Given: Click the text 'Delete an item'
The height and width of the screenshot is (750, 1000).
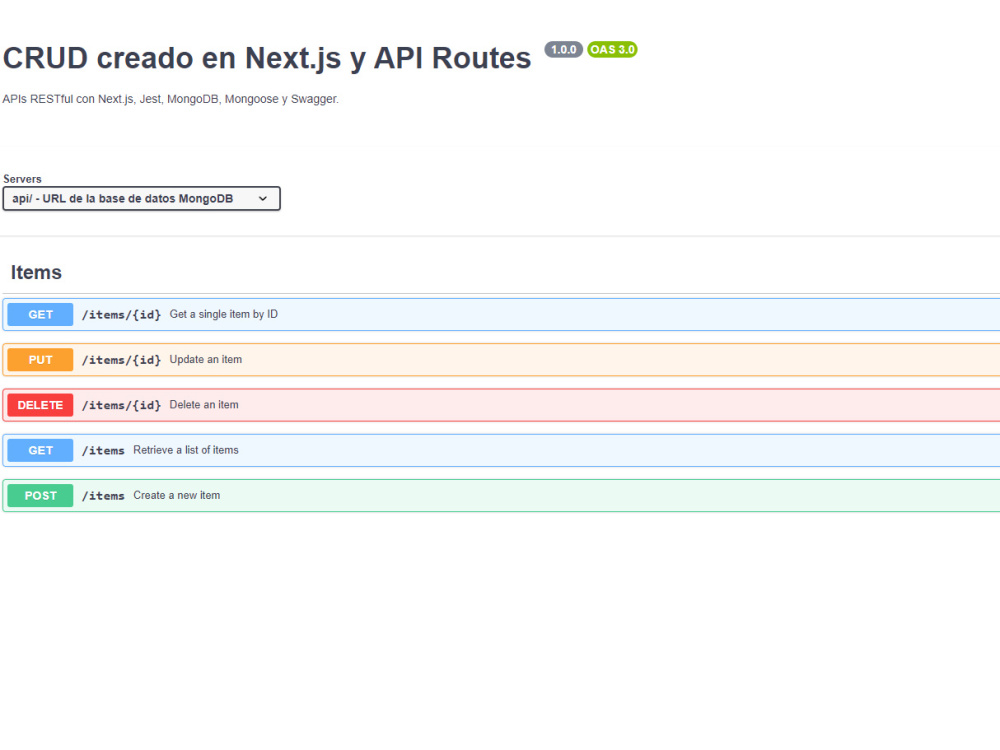Looking at the screenshot, I should [x=204, y=405].
